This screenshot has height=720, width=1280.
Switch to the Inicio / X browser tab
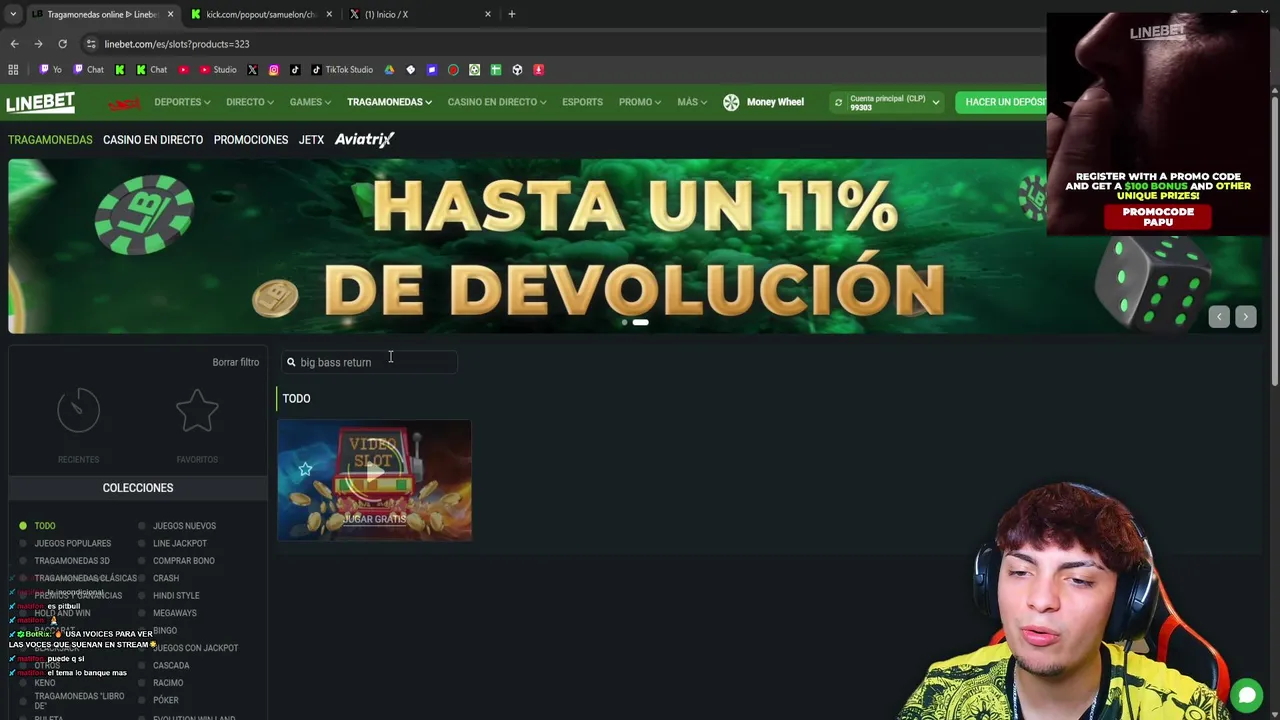pos(420,14)
